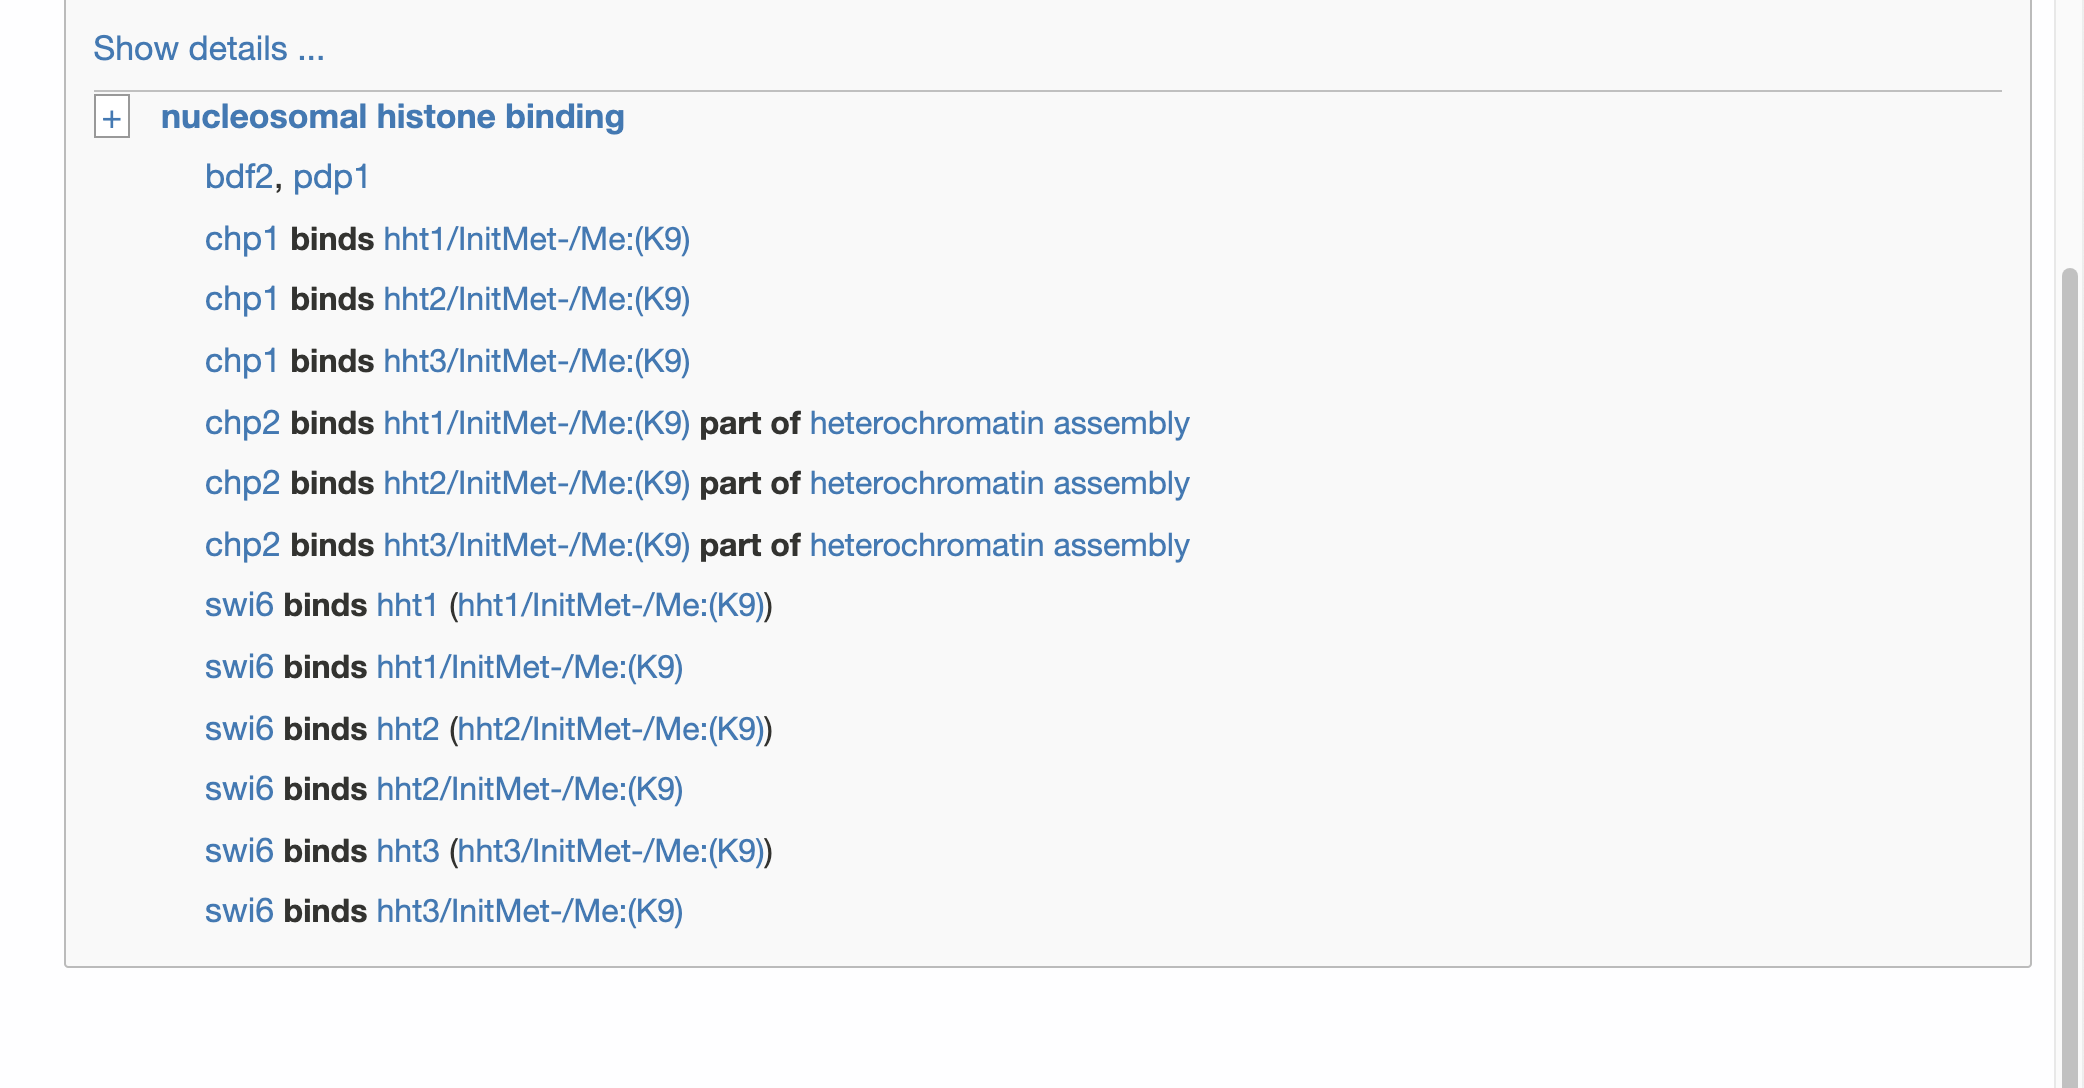The image size is (2084, 1088).
Task: Click hht1/InitMet-/Me:(K9) next to chp1
Action: click(x=537, y=239)
